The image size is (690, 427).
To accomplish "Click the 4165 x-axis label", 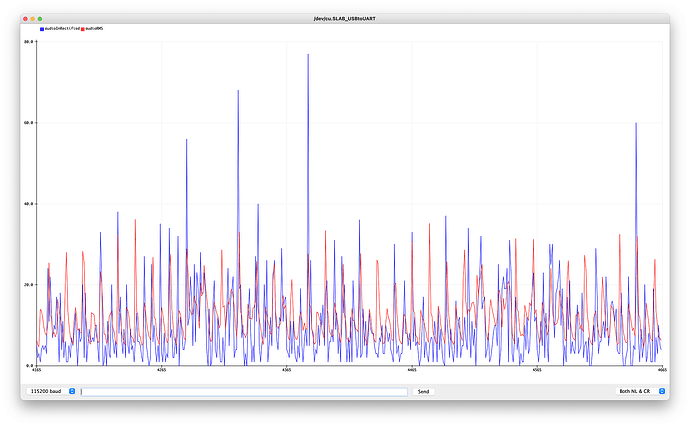I will (37, 370).
